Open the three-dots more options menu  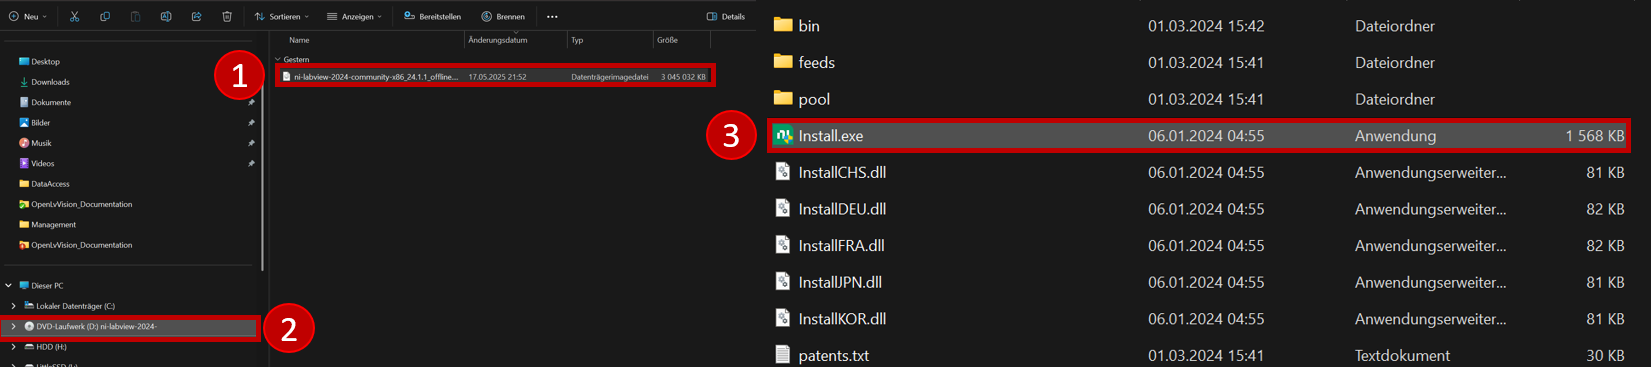pos(552,16)
